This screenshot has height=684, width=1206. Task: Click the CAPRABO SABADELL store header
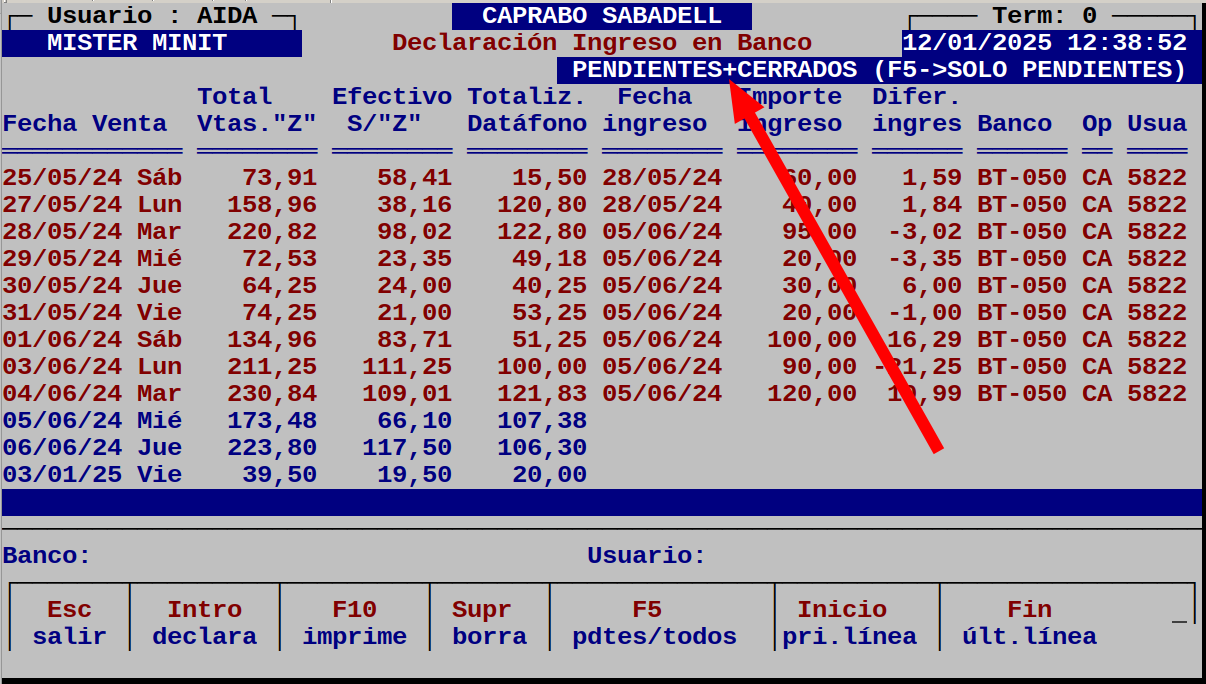click(x=601, y=16)
